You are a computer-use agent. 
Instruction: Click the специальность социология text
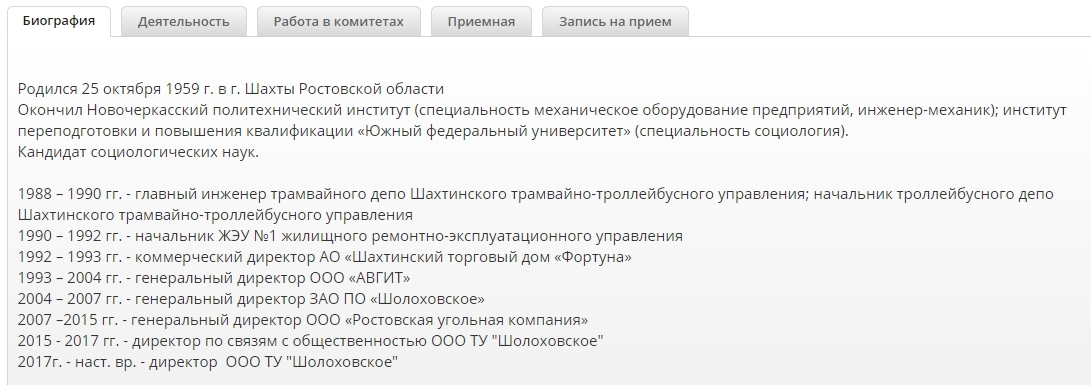[742, 131]
